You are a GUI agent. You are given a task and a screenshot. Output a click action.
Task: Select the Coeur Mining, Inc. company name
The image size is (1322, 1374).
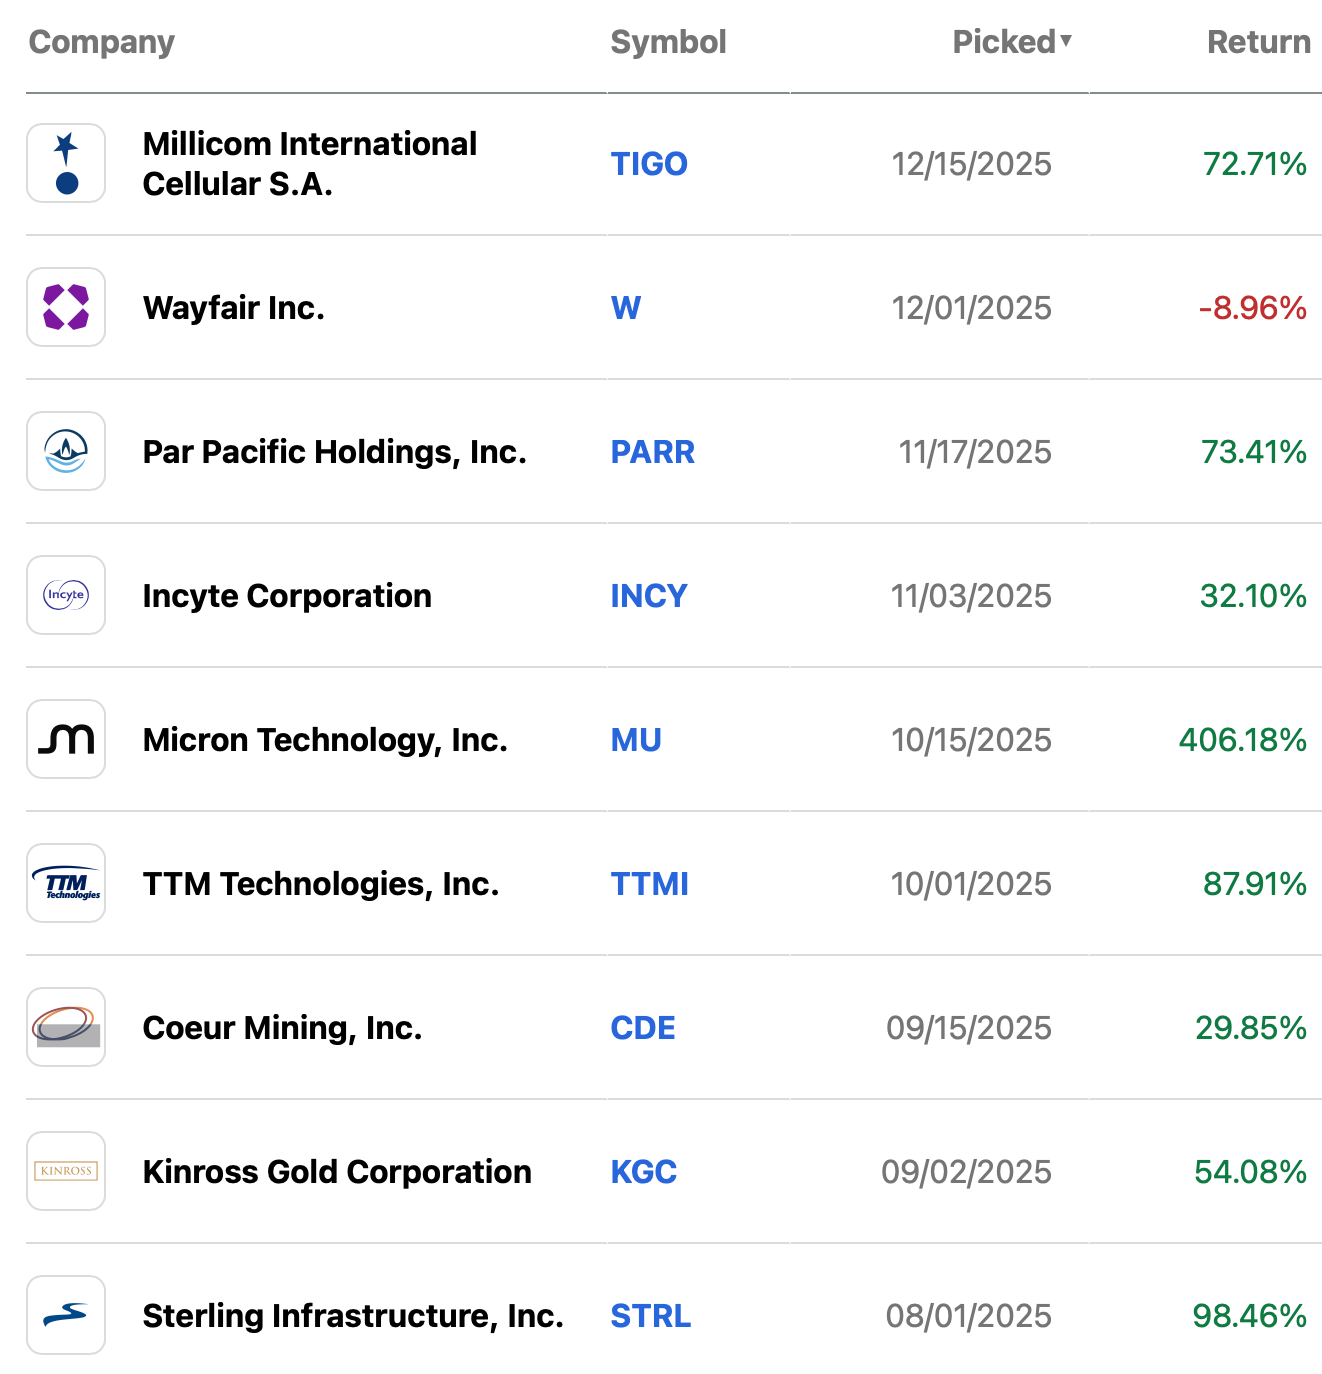coord(283,1028)
